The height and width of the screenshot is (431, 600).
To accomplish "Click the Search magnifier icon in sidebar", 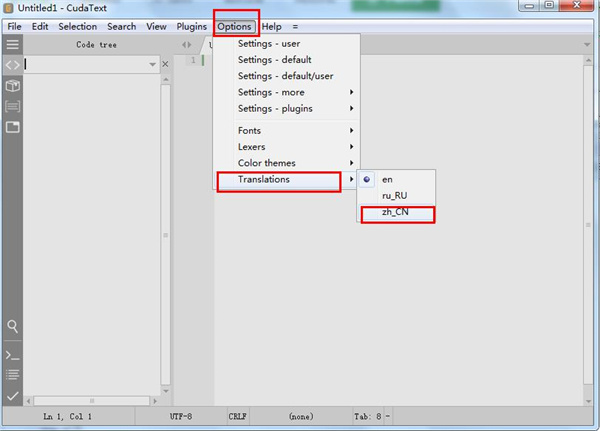I will 12,326.
